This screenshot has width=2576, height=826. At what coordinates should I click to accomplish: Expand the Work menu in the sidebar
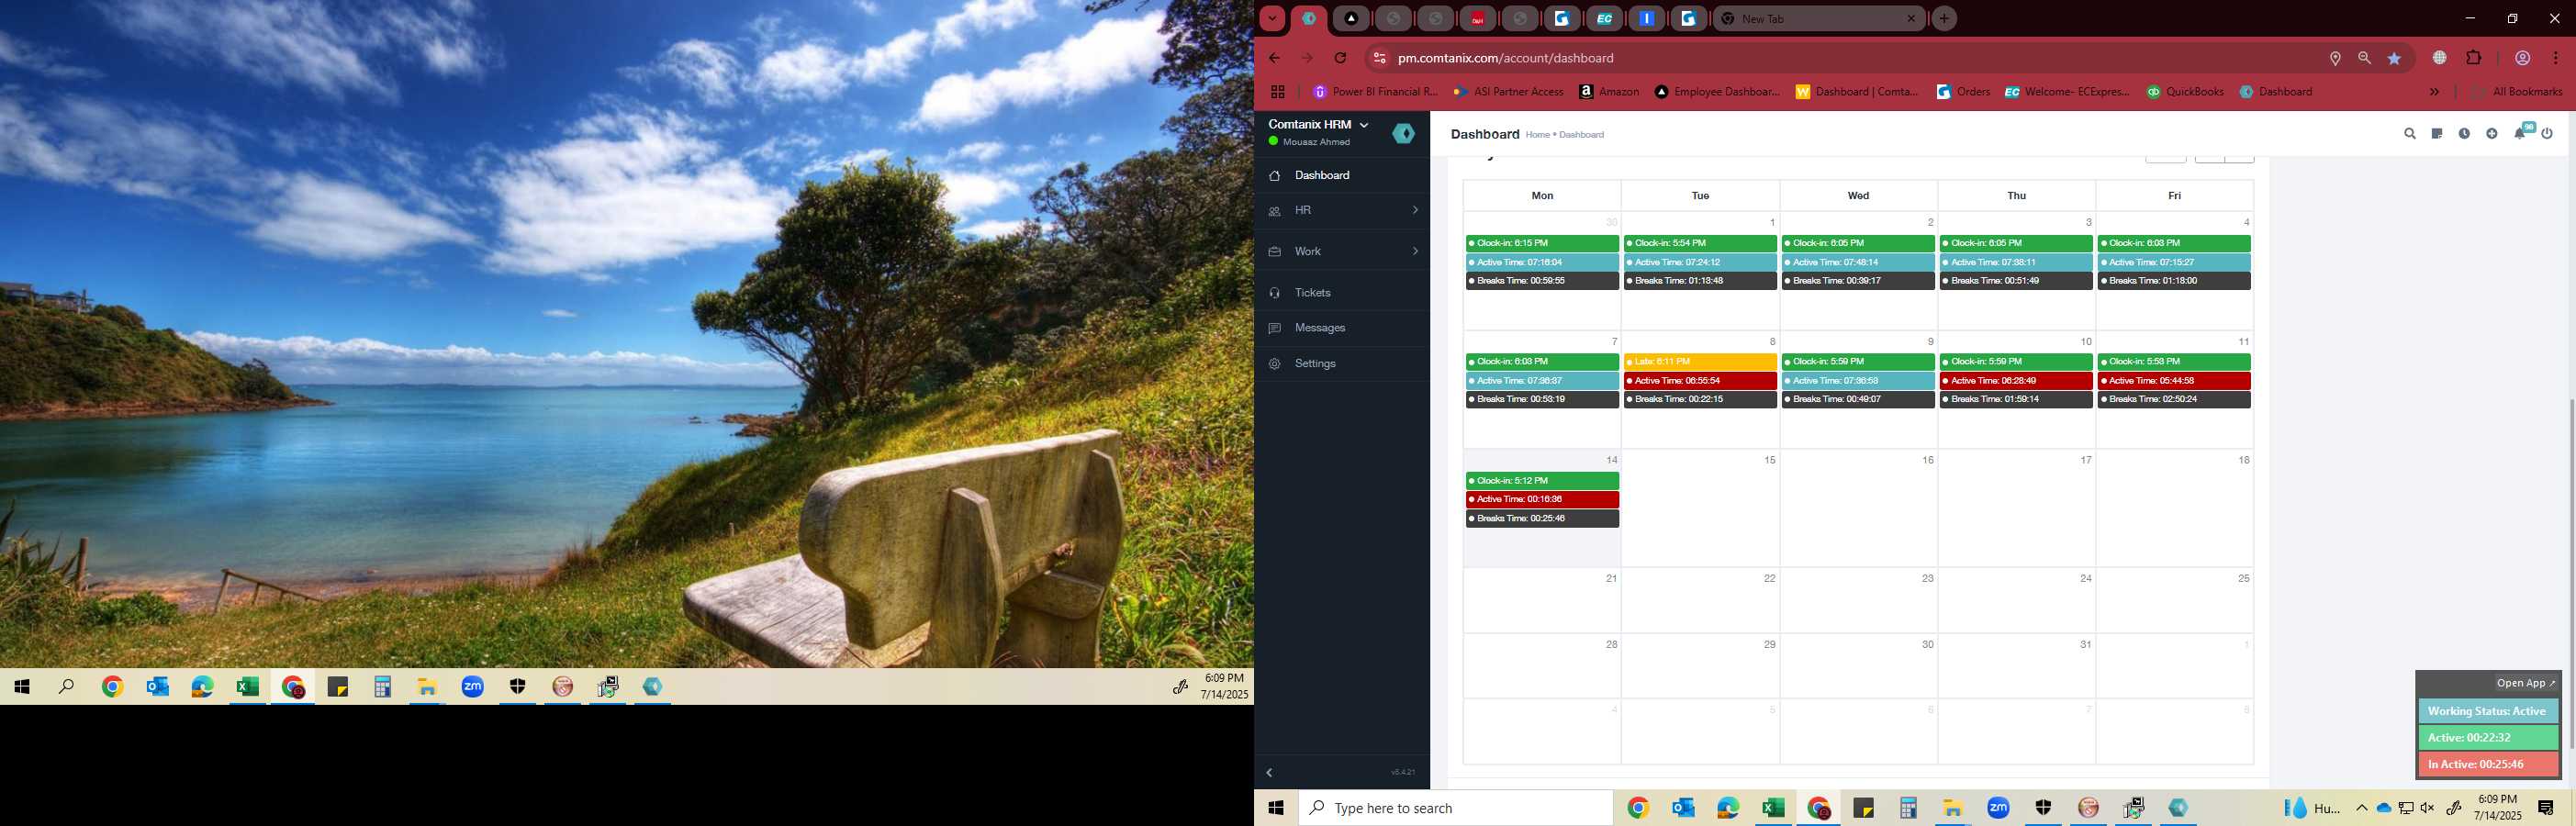(x=1342, y=251)
